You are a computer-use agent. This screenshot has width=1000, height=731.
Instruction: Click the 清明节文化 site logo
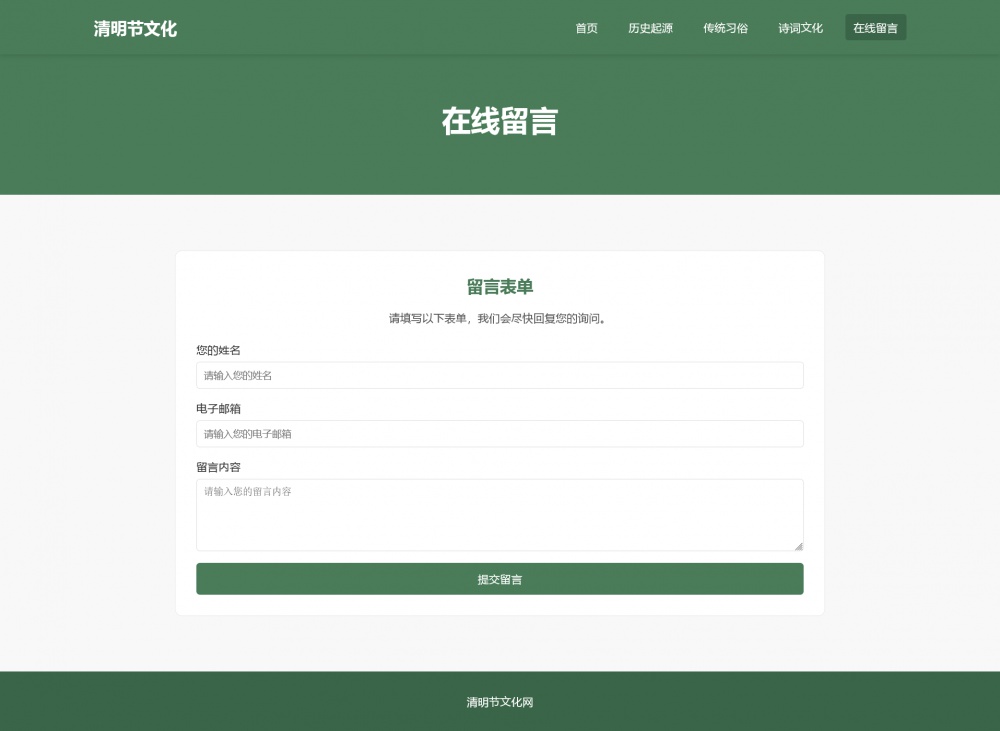135,29
